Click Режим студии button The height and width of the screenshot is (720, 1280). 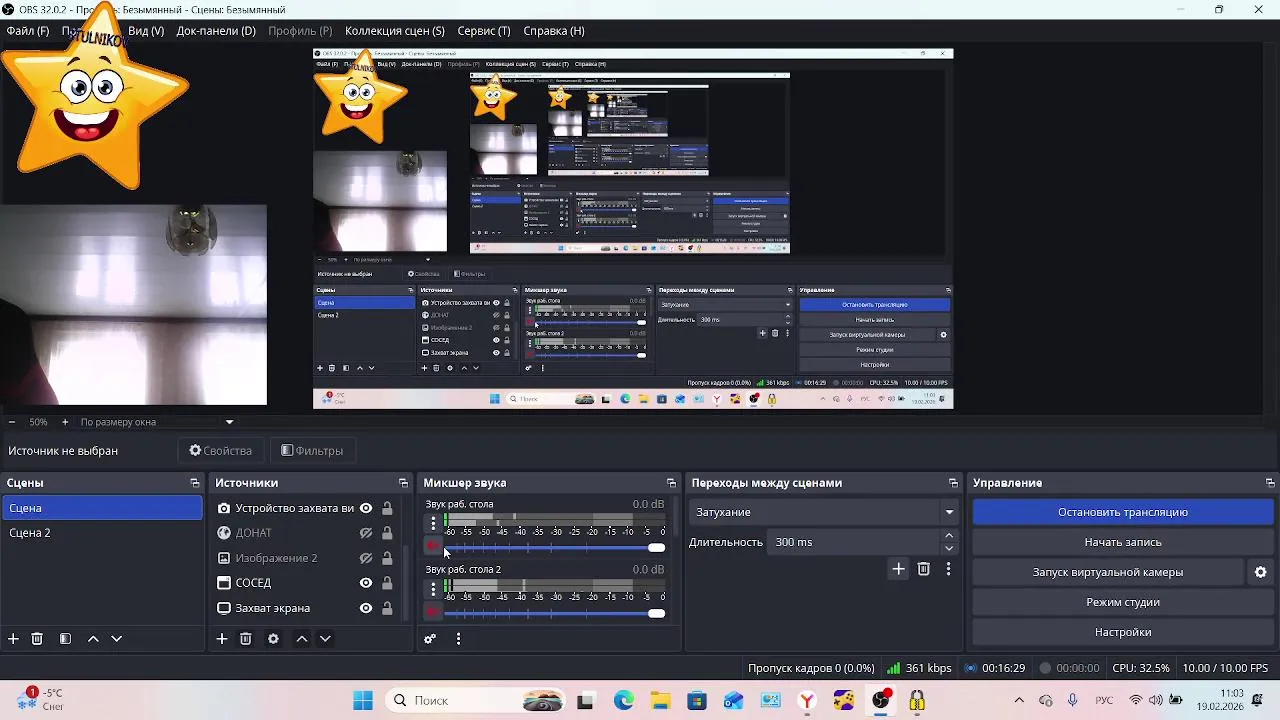point(1122,602)
